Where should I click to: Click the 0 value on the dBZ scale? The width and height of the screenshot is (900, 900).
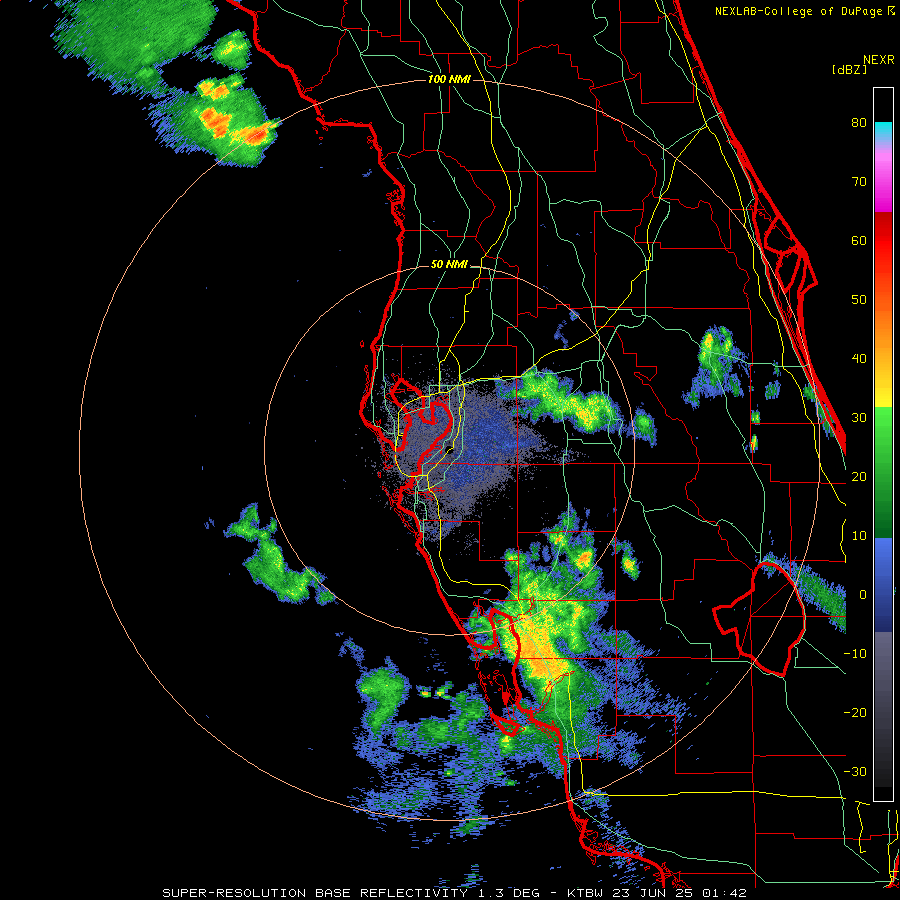[863, 595]
